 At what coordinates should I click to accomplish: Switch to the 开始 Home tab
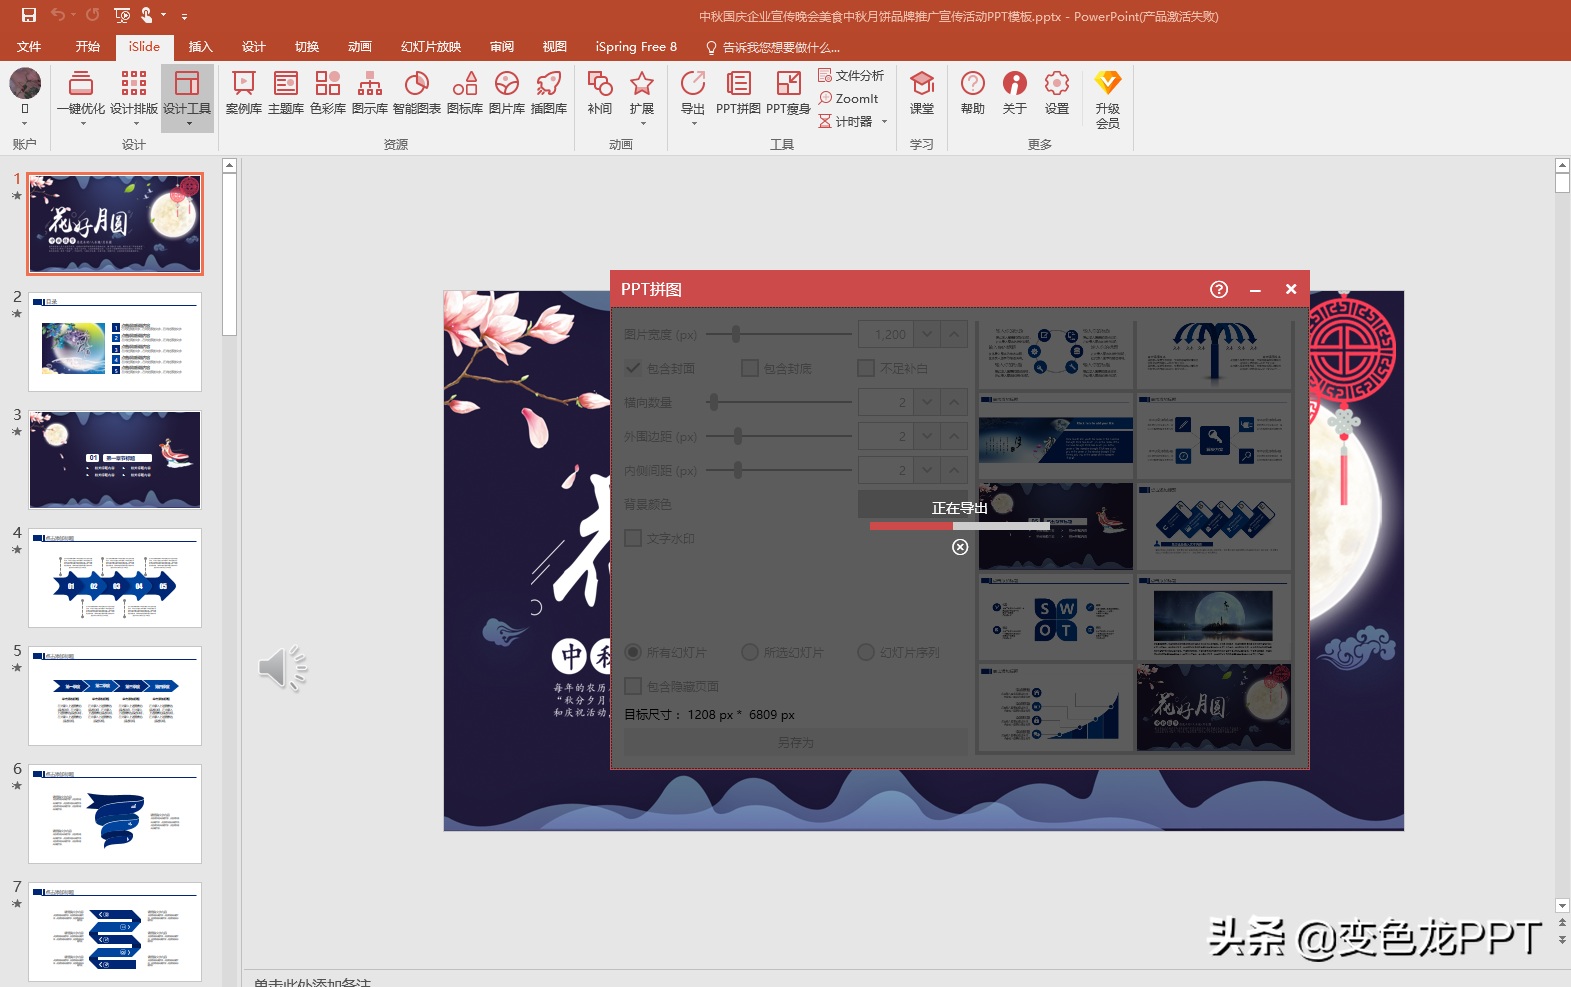pyautogui.click(x=88, y=47)
